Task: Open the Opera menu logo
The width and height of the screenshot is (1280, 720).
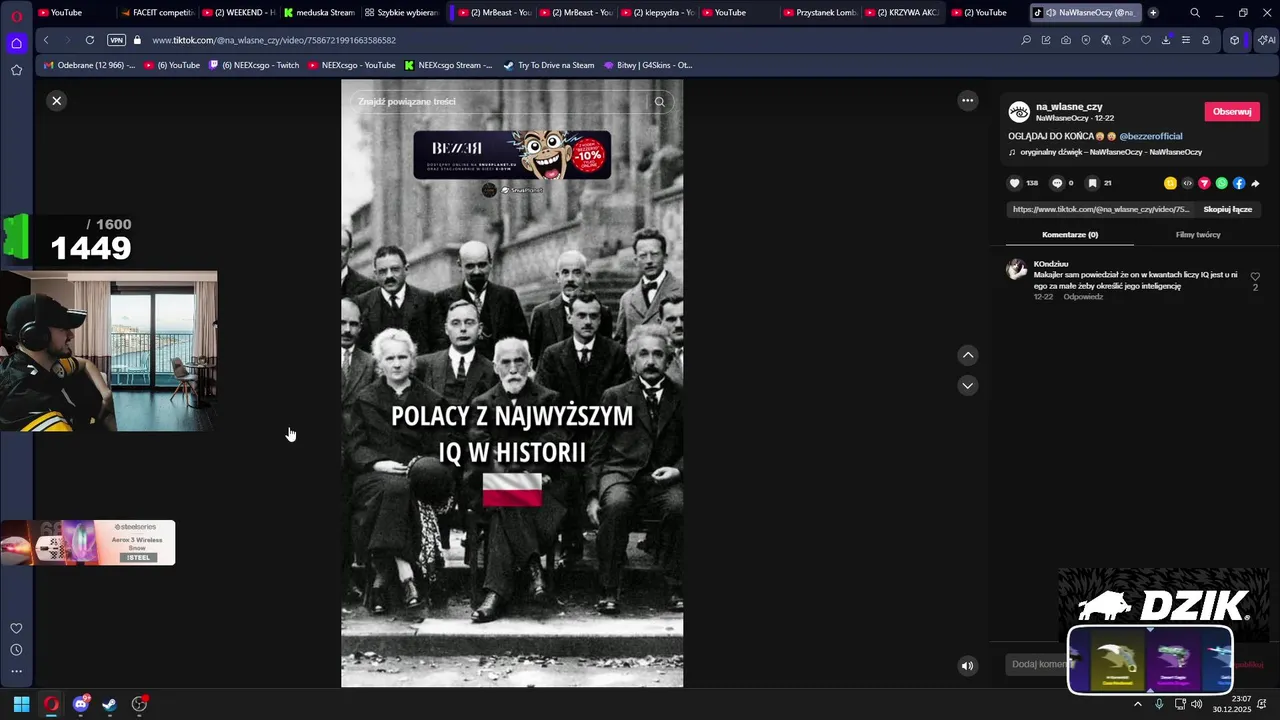Action: pyautogui.click(x=16, y=16)
